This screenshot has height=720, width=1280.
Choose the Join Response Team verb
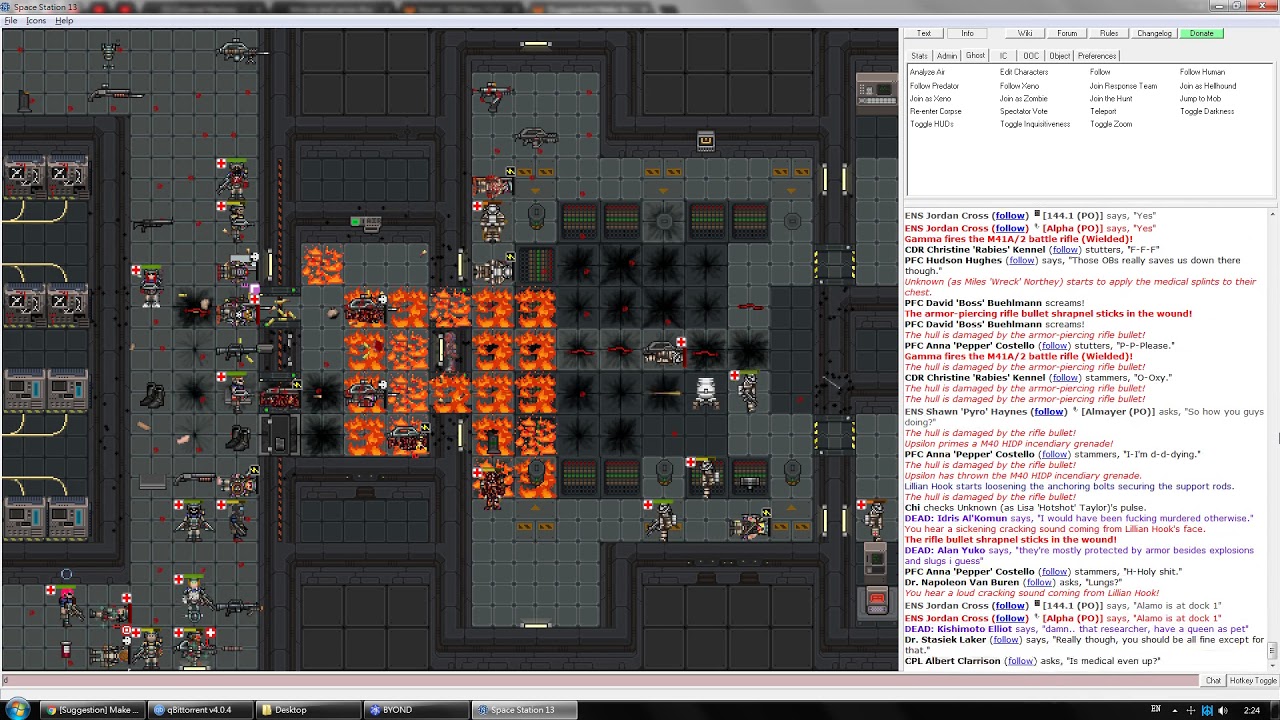pos(1123,86)
